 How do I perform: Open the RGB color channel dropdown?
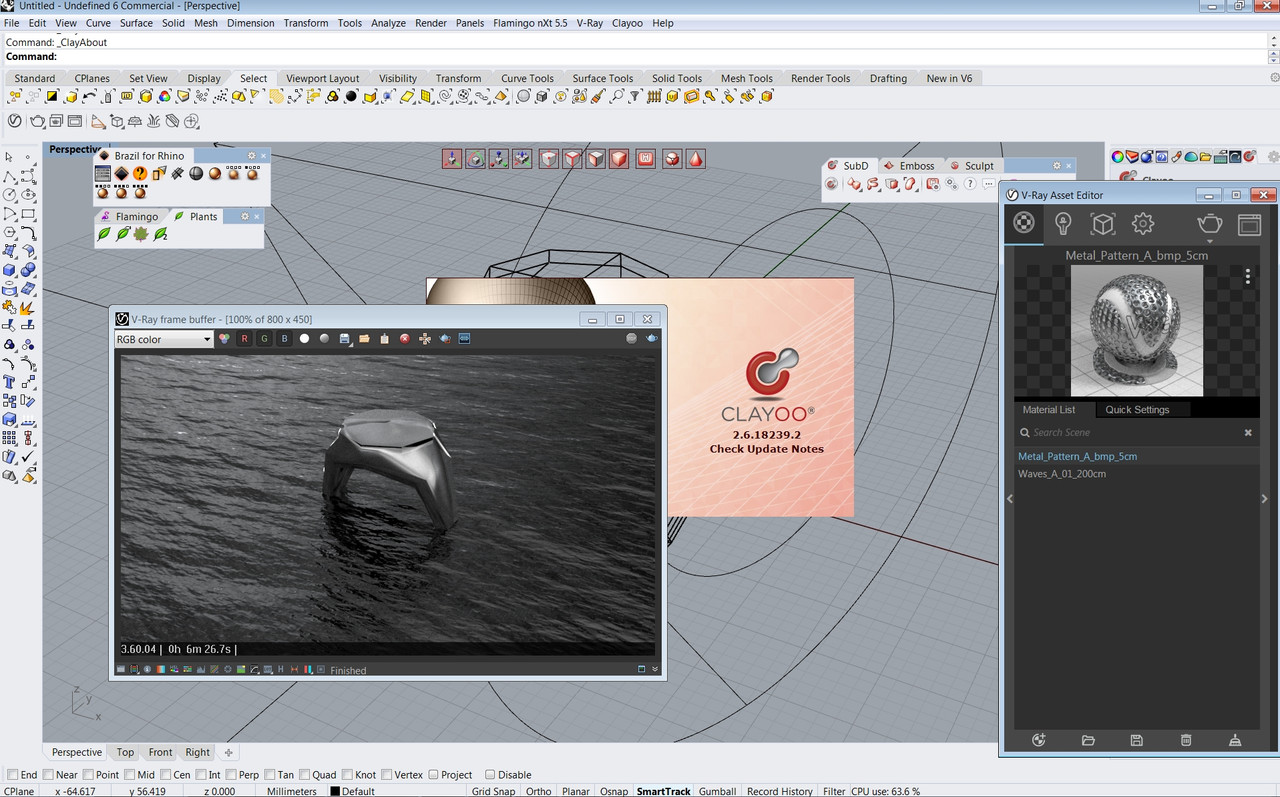click(x=164, y=339)
